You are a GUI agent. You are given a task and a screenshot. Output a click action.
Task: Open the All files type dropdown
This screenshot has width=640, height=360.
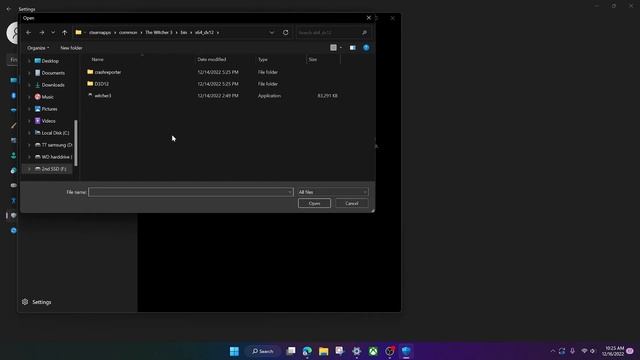333,192
